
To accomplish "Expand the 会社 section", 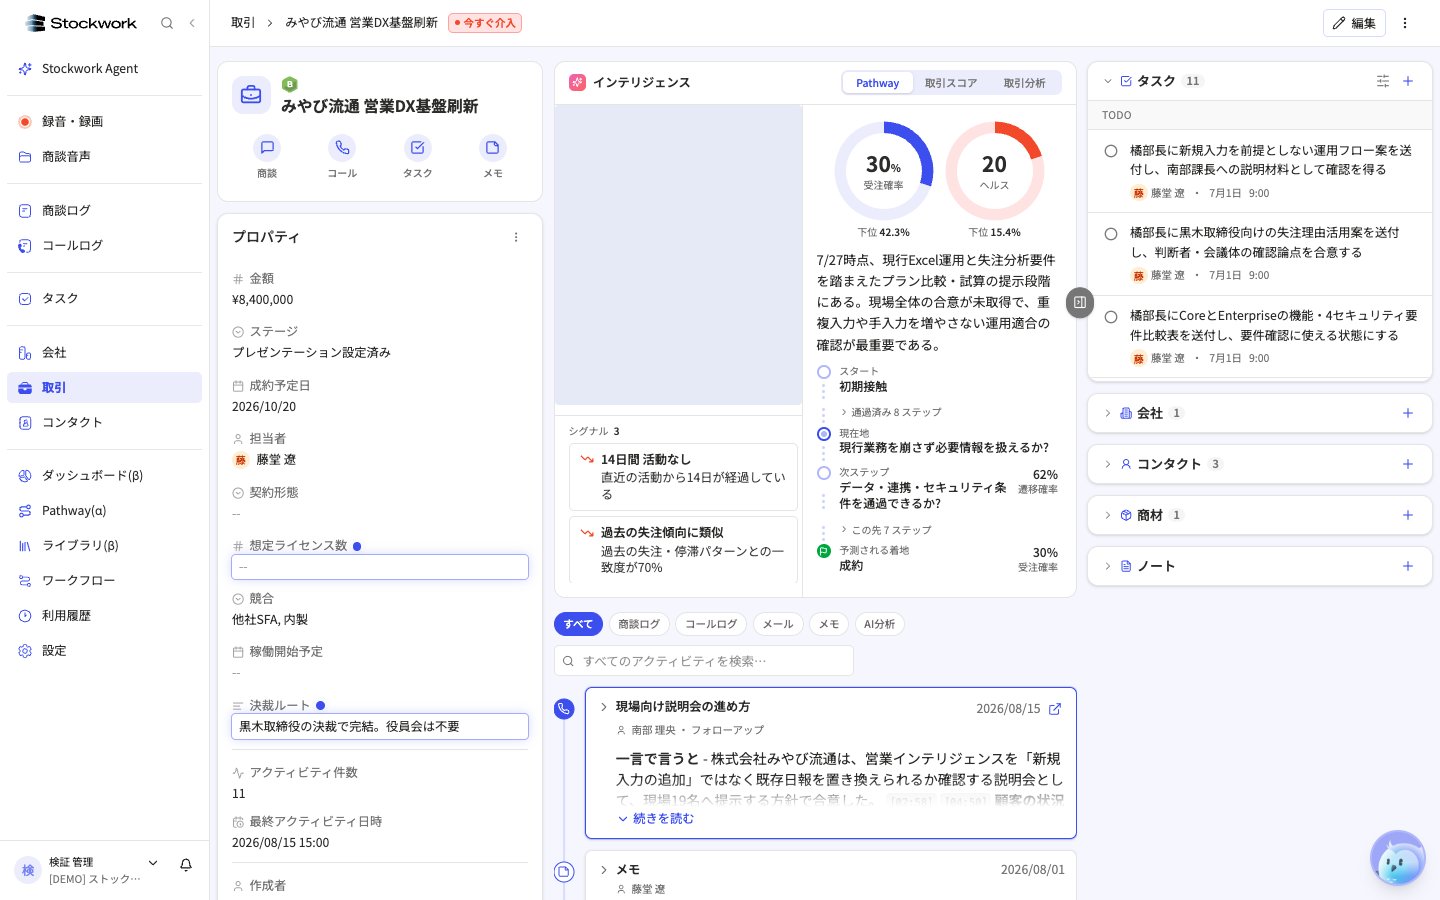I will (1108, 413).
